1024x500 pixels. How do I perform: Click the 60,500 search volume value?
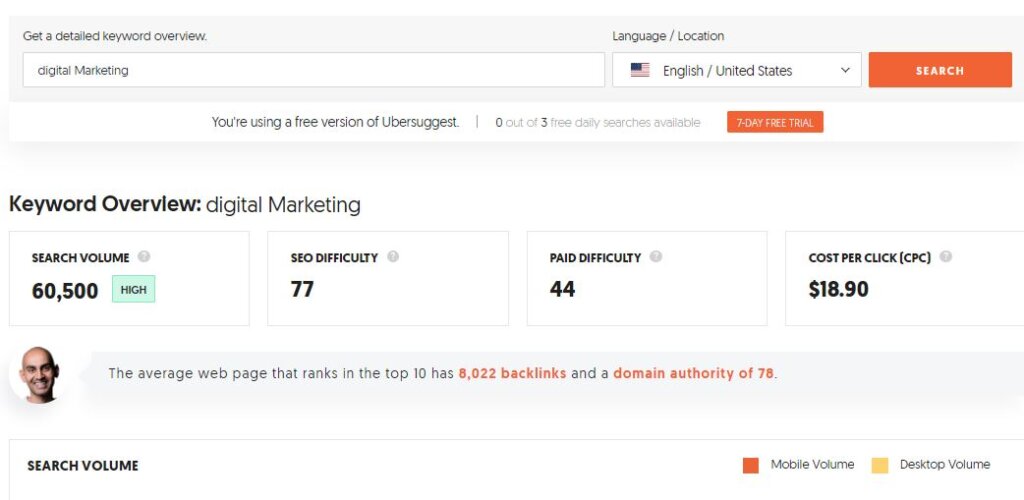pos(65,290)
